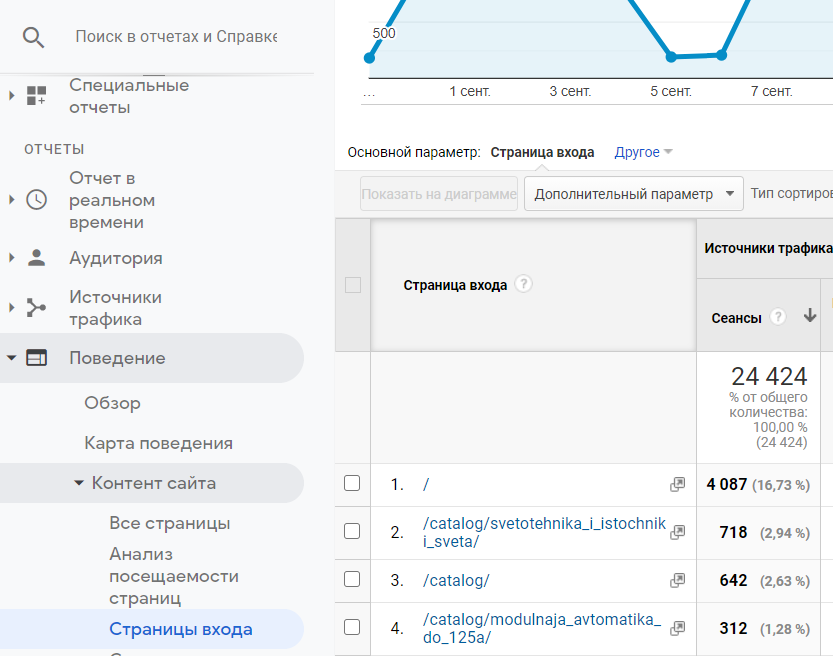Click the search field in reports and help
833x656 pixels.
[176, 37]
